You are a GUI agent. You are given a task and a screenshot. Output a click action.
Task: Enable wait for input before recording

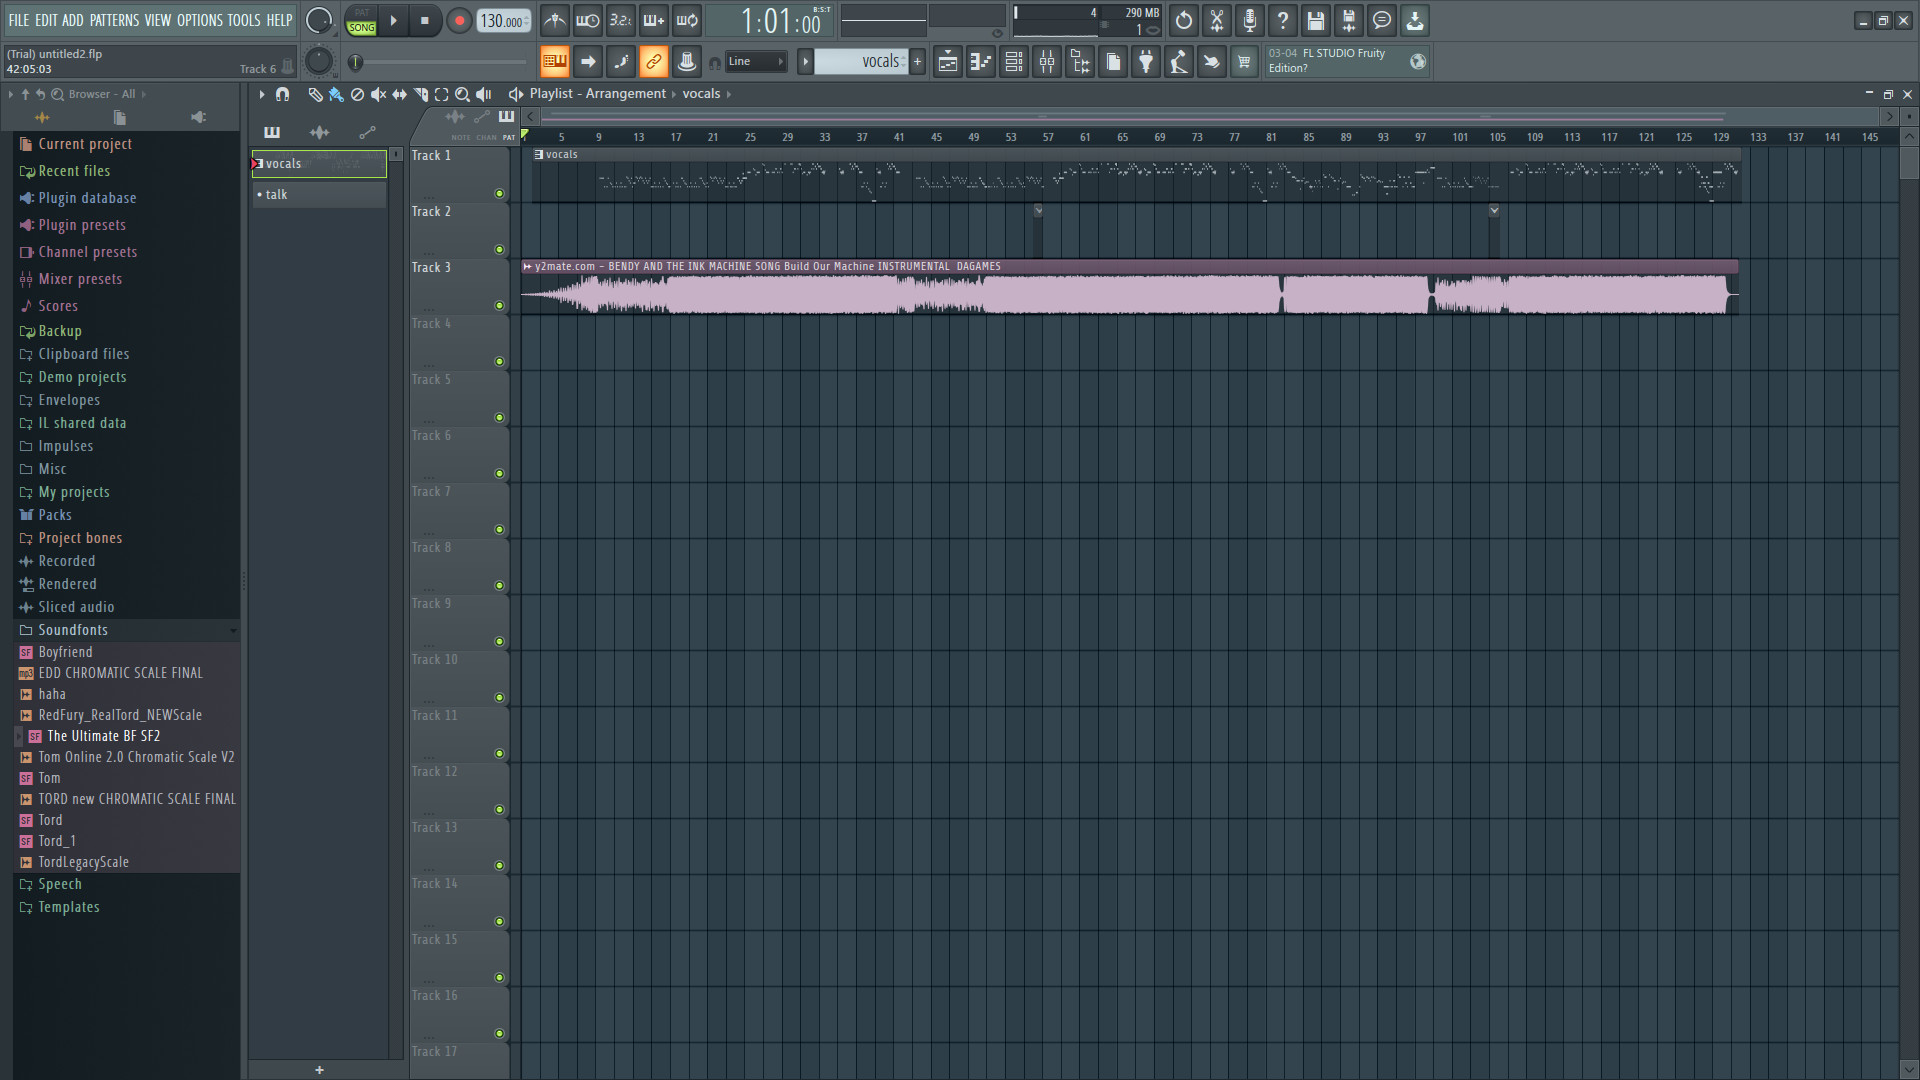tap(587, 20)
